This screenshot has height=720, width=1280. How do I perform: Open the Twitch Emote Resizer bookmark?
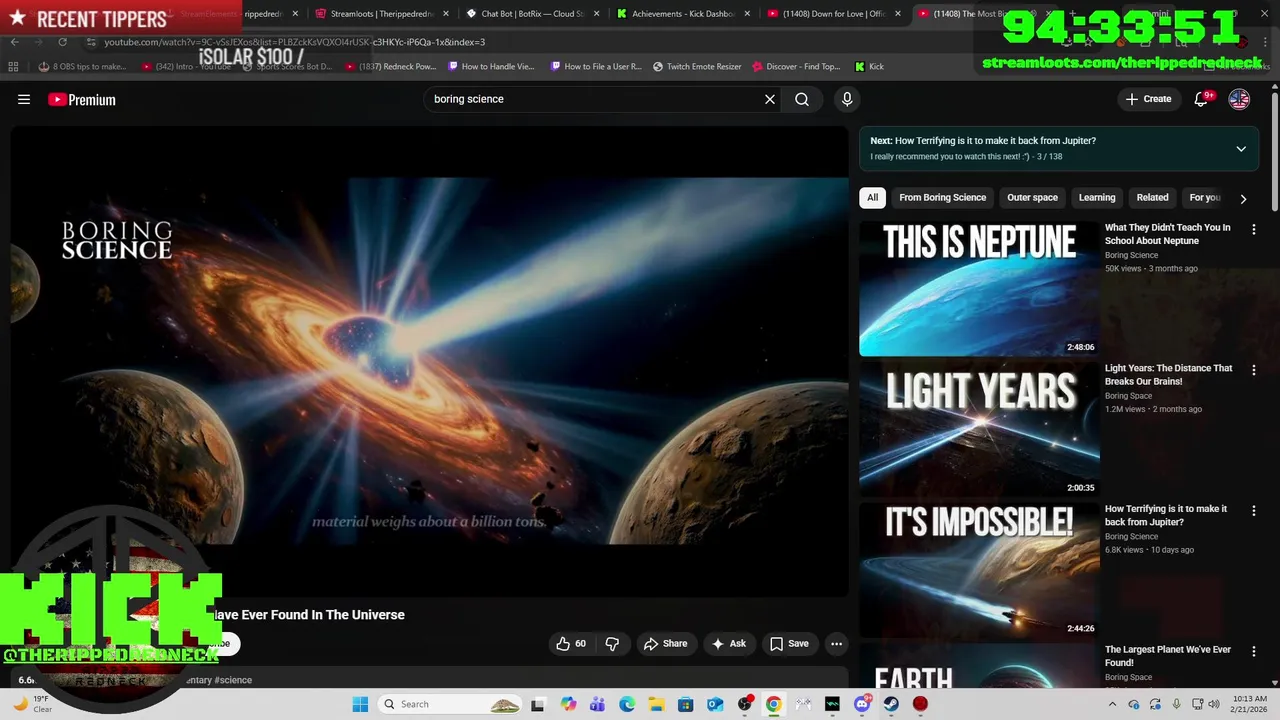697,66
